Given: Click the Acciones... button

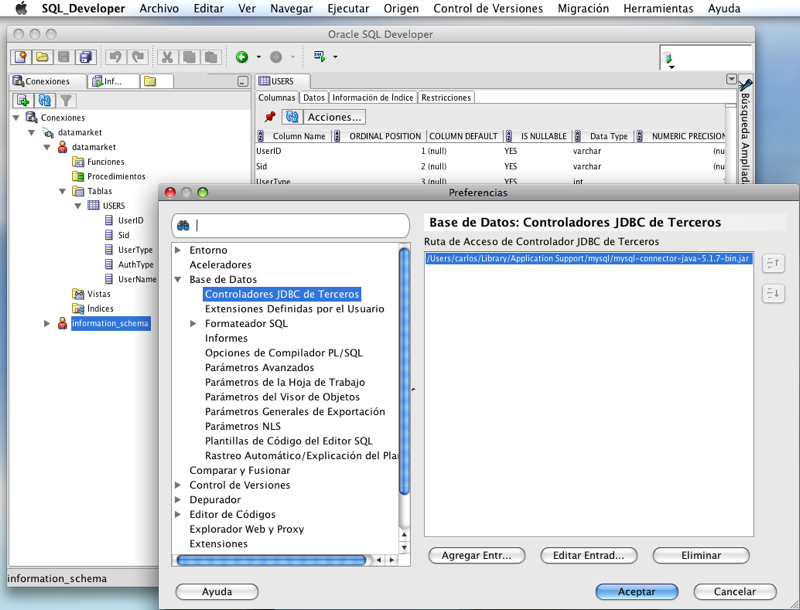Looking at the screenshot, I should tap(334, 117).
